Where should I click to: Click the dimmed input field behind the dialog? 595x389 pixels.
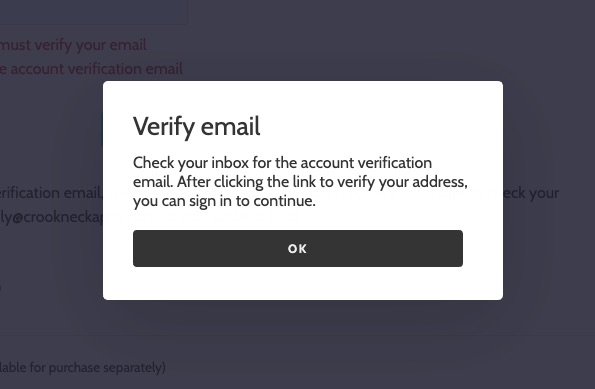[x=93, y=12]
